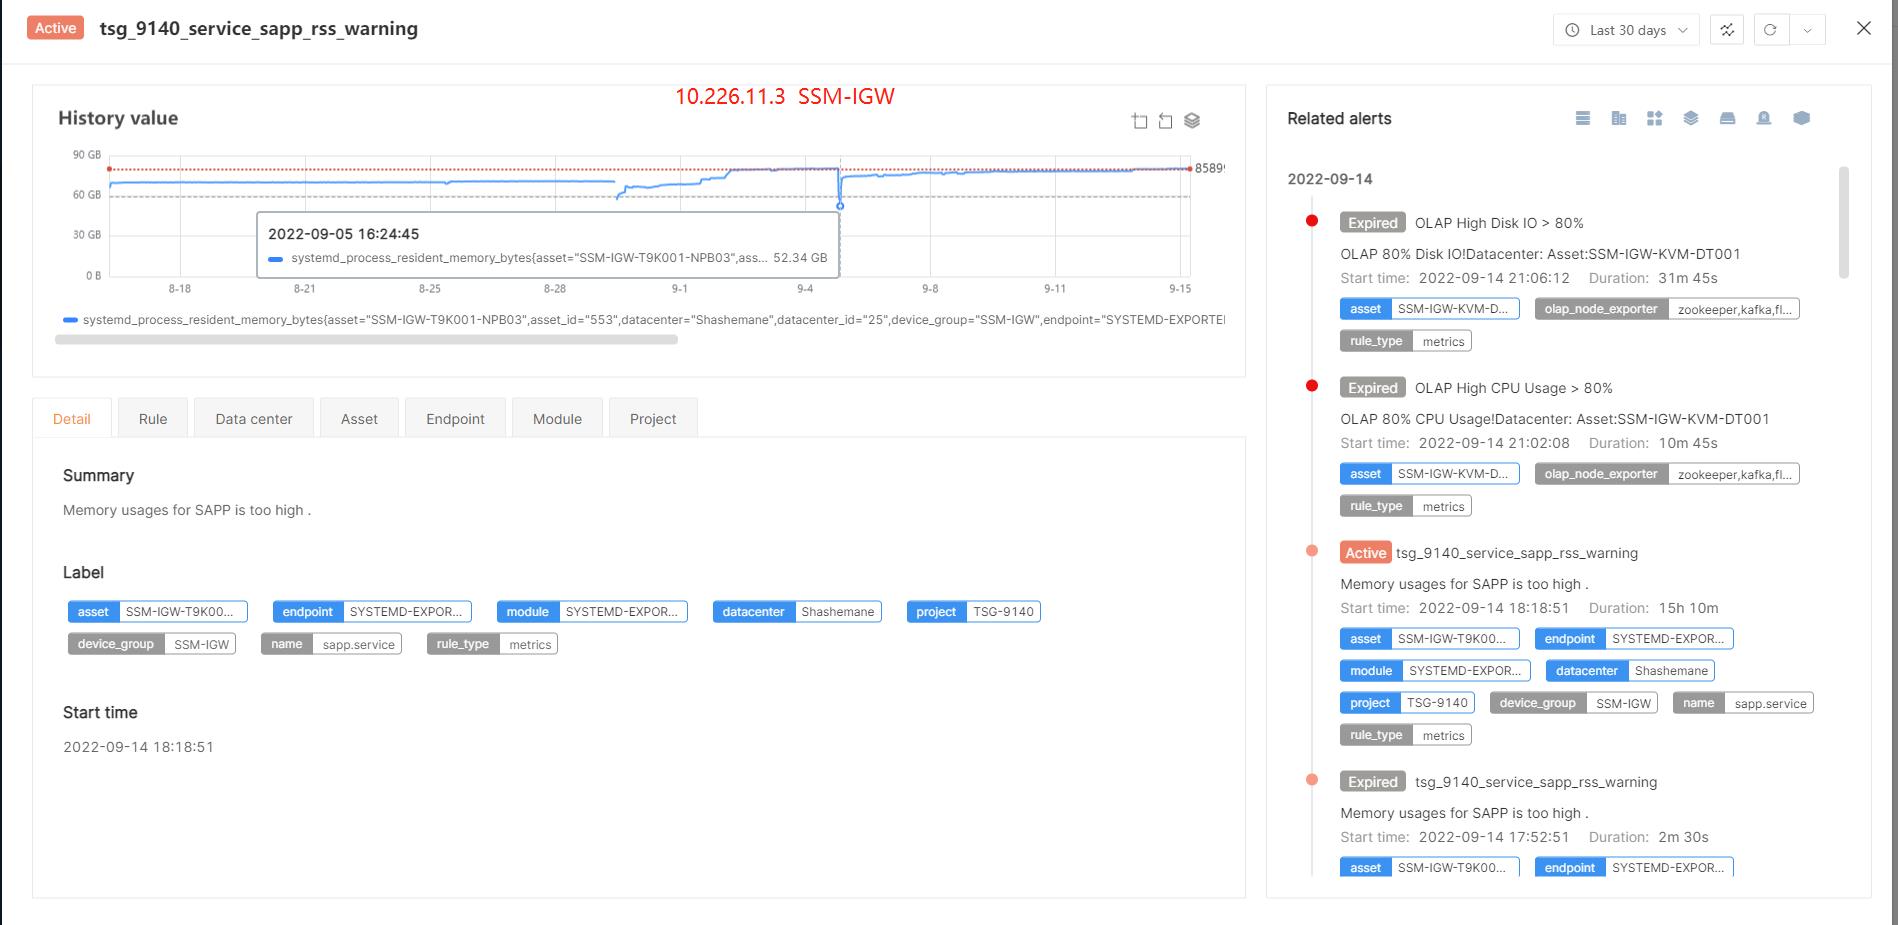Click the rows list icon in Related alerts

(1582, 118)
